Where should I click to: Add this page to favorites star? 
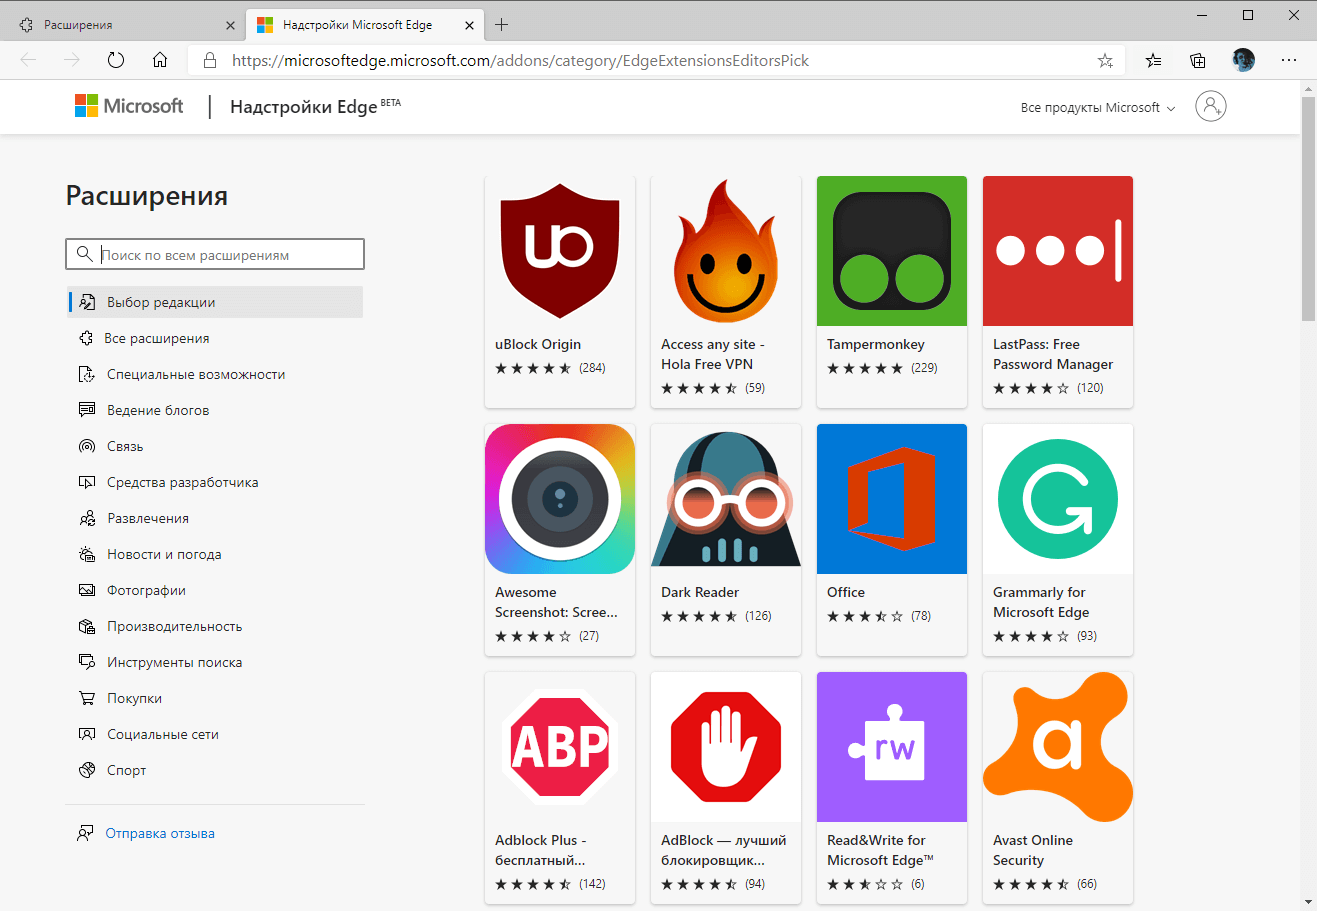point(1105,60)
